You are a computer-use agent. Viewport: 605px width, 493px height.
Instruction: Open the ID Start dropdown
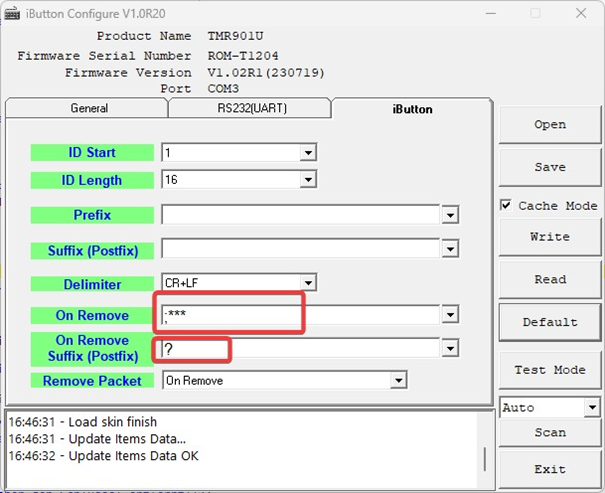pyautogui.click(x=308, y=153)
